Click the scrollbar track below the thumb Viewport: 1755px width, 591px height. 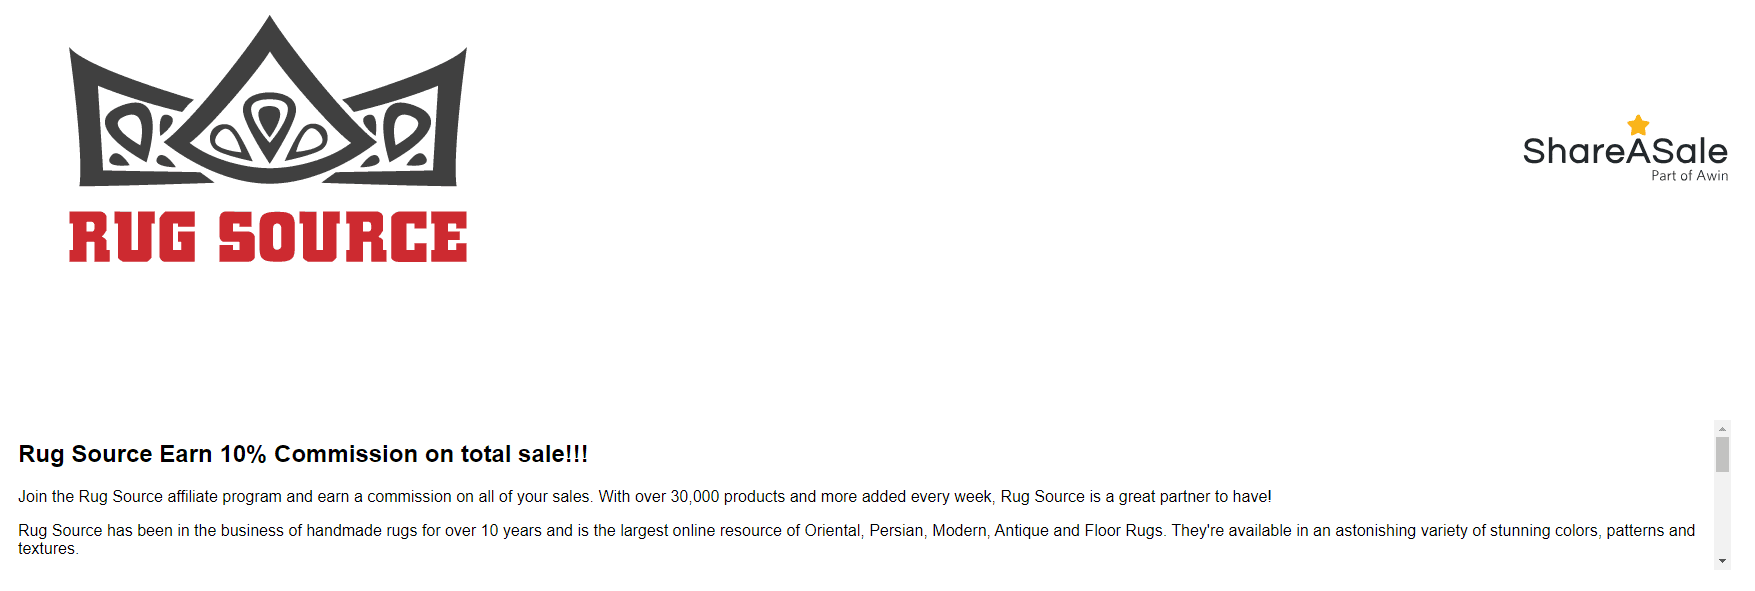tap(1722, 513)
